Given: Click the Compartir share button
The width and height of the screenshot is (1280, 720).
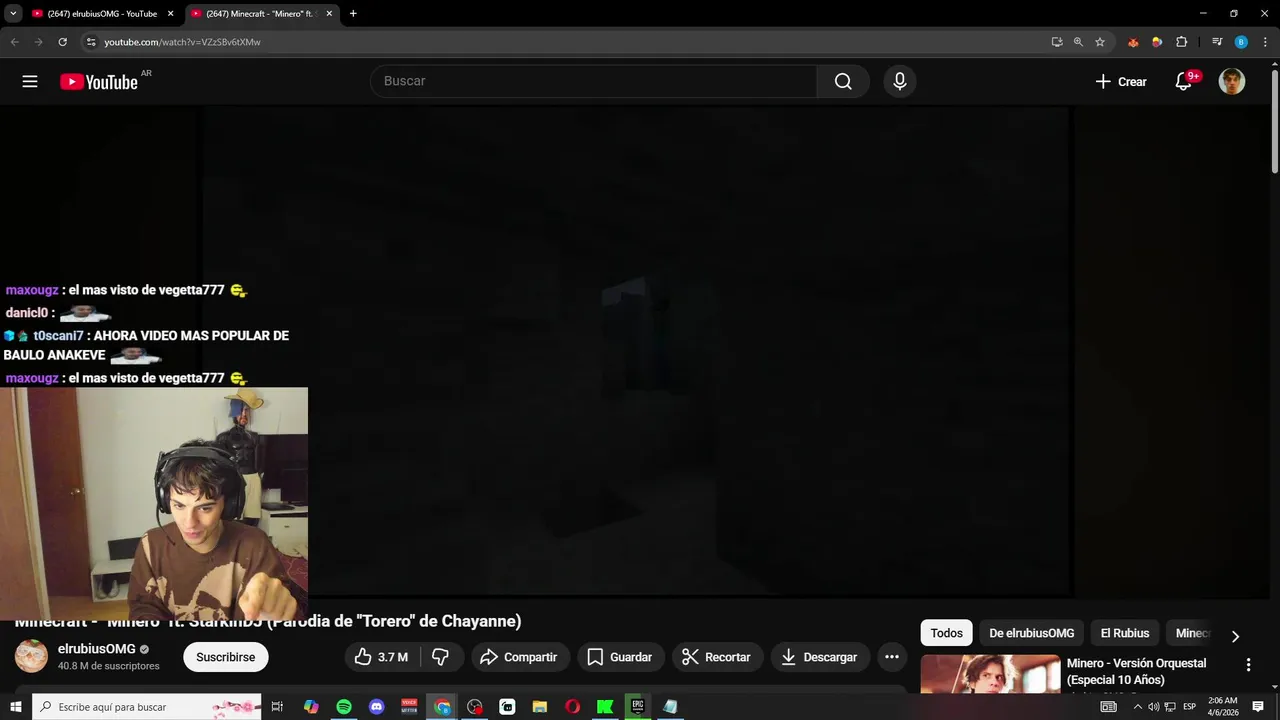Looking at the screenshot, I should coord(518,657).
